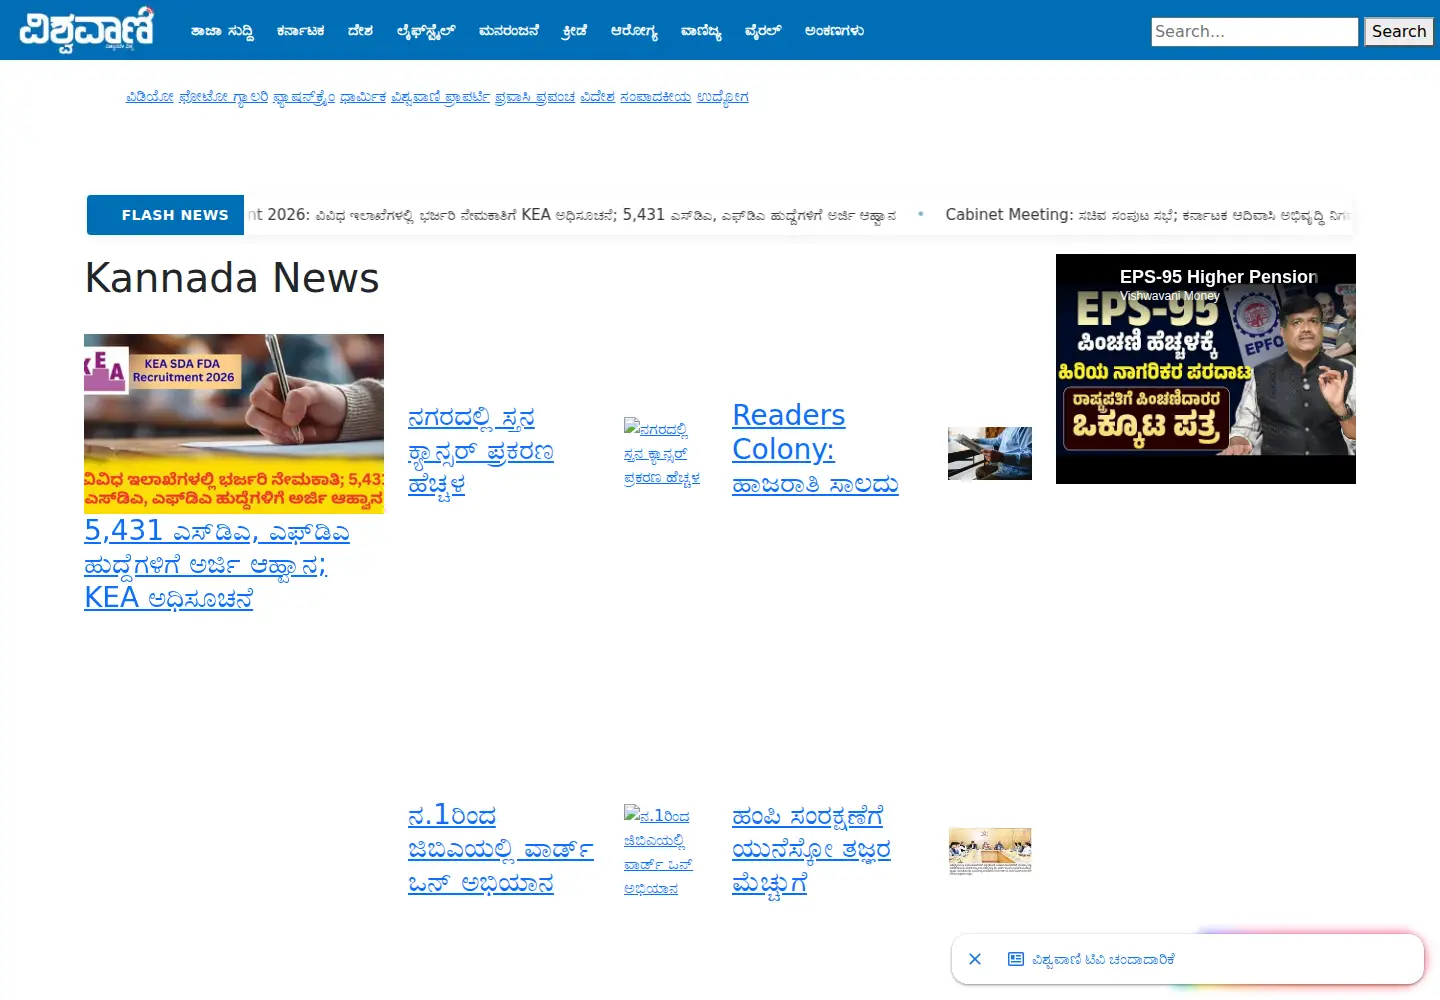Open the ವೈರಲ್ menu item
Viewport: 1440px width, 1000px height.
pyautogui.click(x=763, y=31)
